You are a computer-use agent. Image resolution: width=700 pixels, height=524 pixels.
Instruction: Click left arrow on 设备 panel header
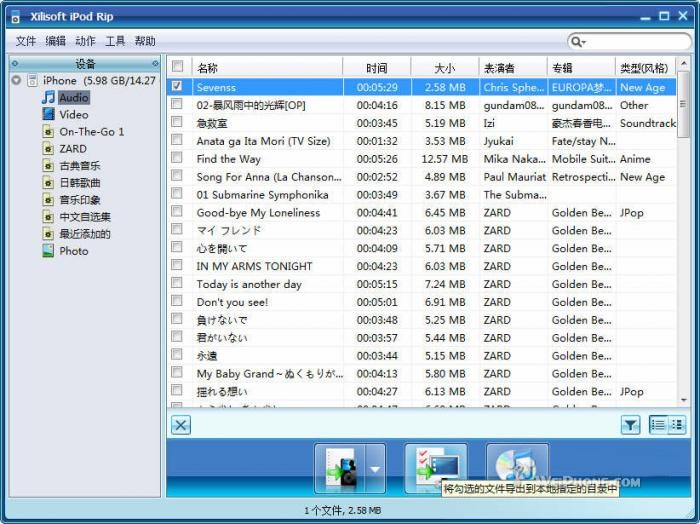[x=15, y=63]
